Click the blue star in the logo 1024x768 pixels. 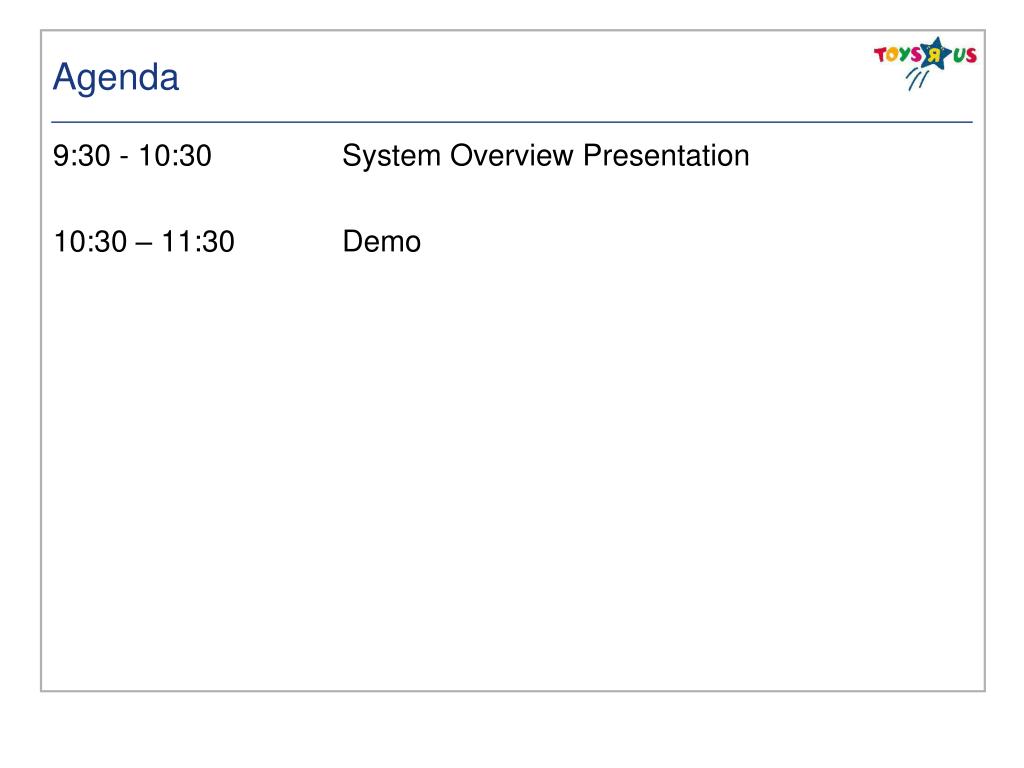pos(936,54)
